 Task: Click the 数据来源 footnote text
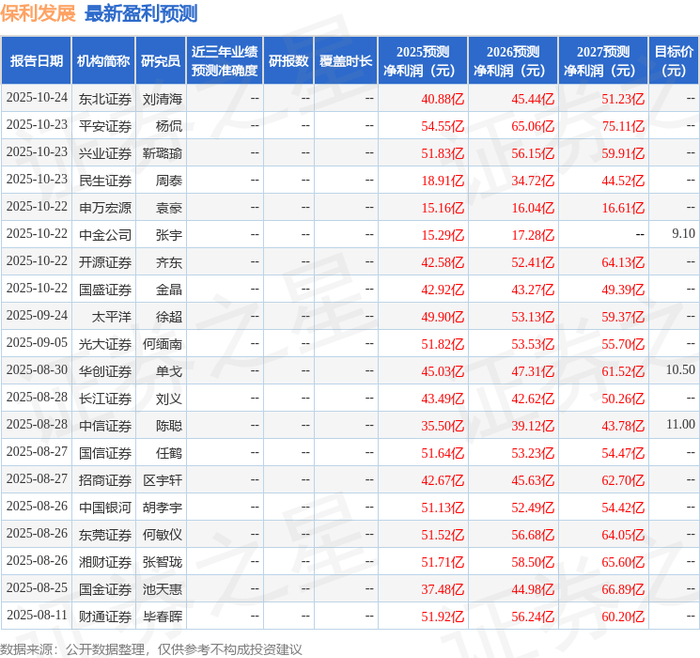pyautogui.click(x=151, y=649)
